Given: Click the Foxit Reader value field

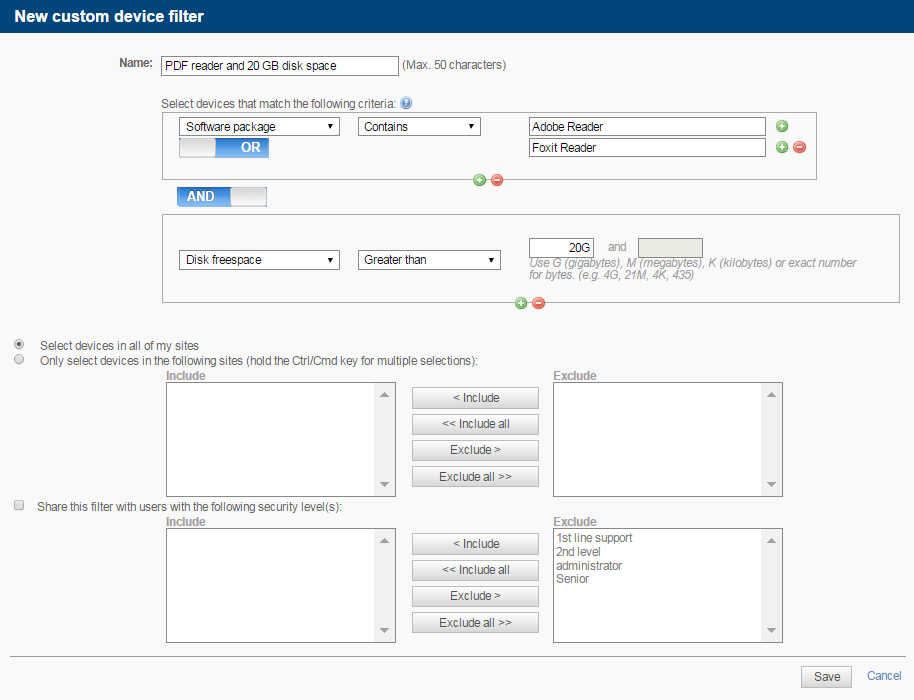Looking at the screenshot, I should (x=647, y=147).
